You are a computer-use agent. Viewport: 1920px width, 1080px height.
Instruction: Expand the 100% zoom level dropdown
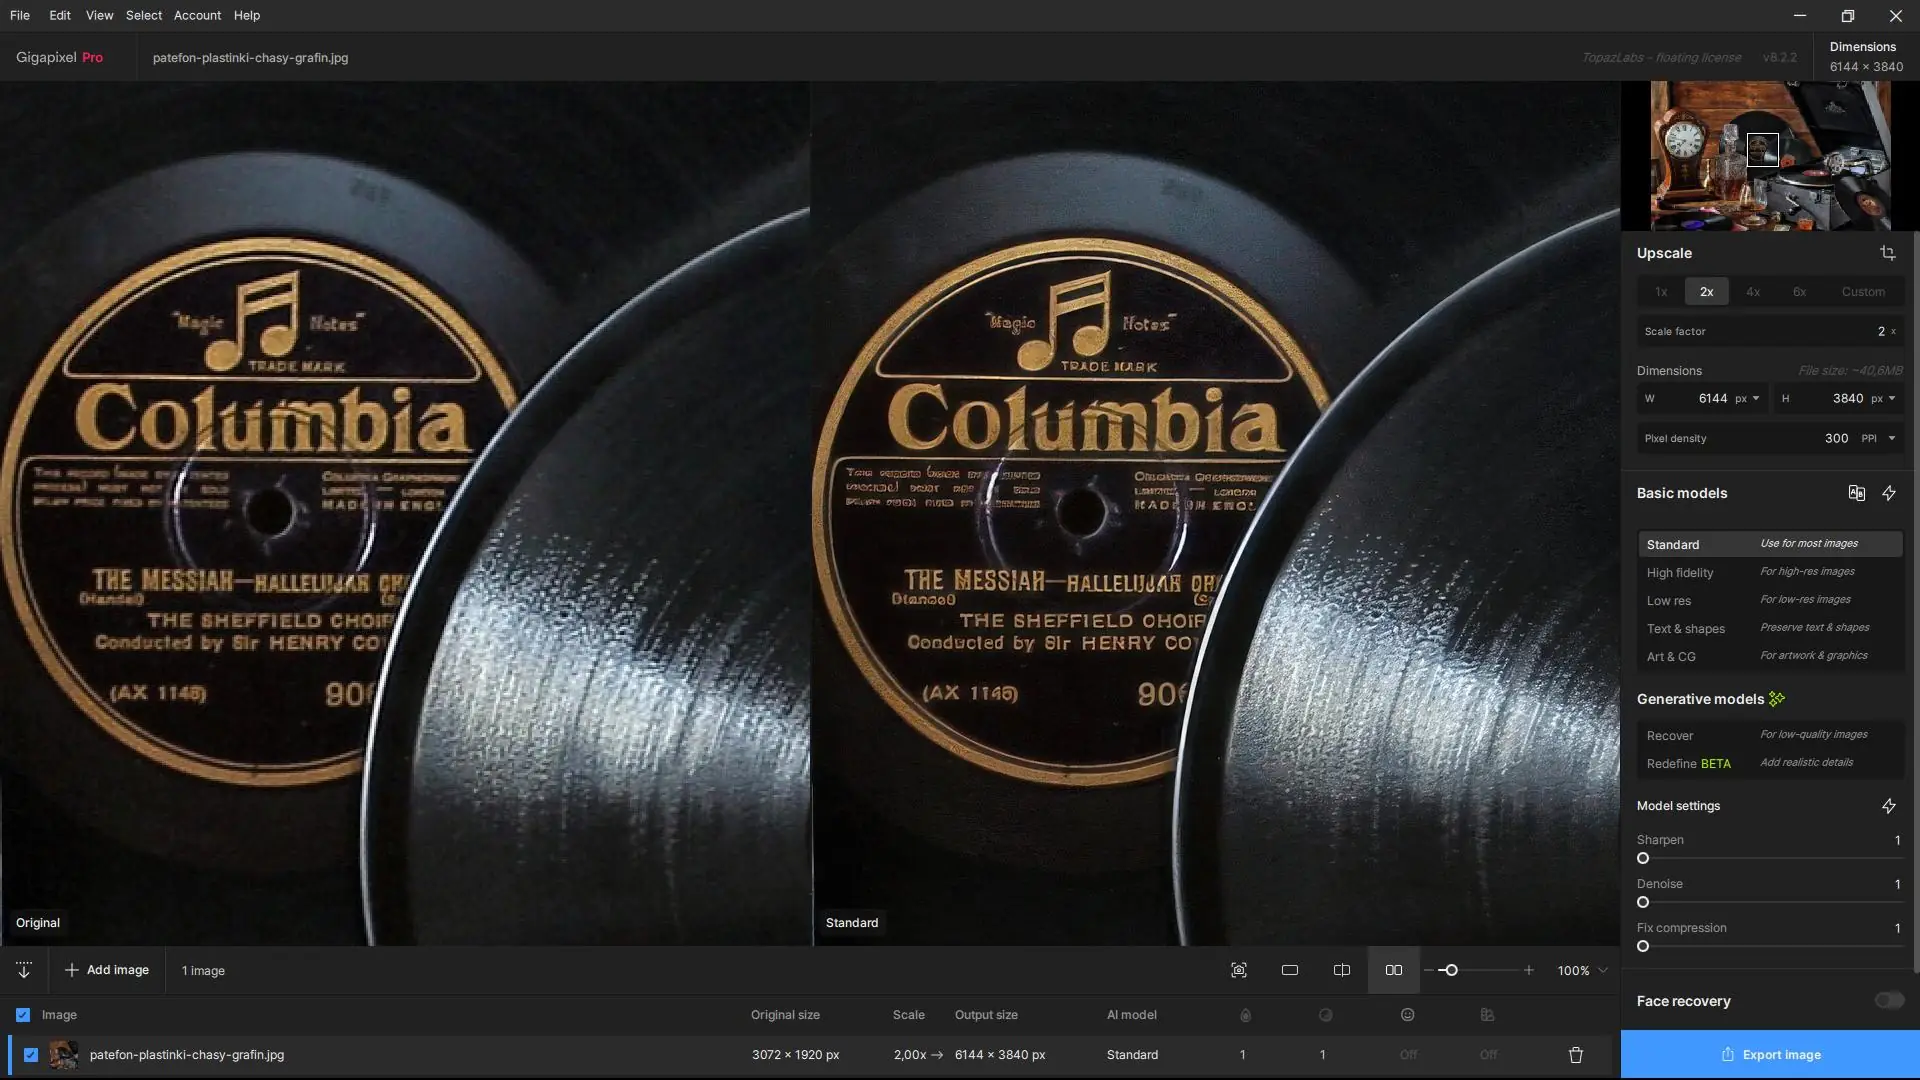point(1603,970)
